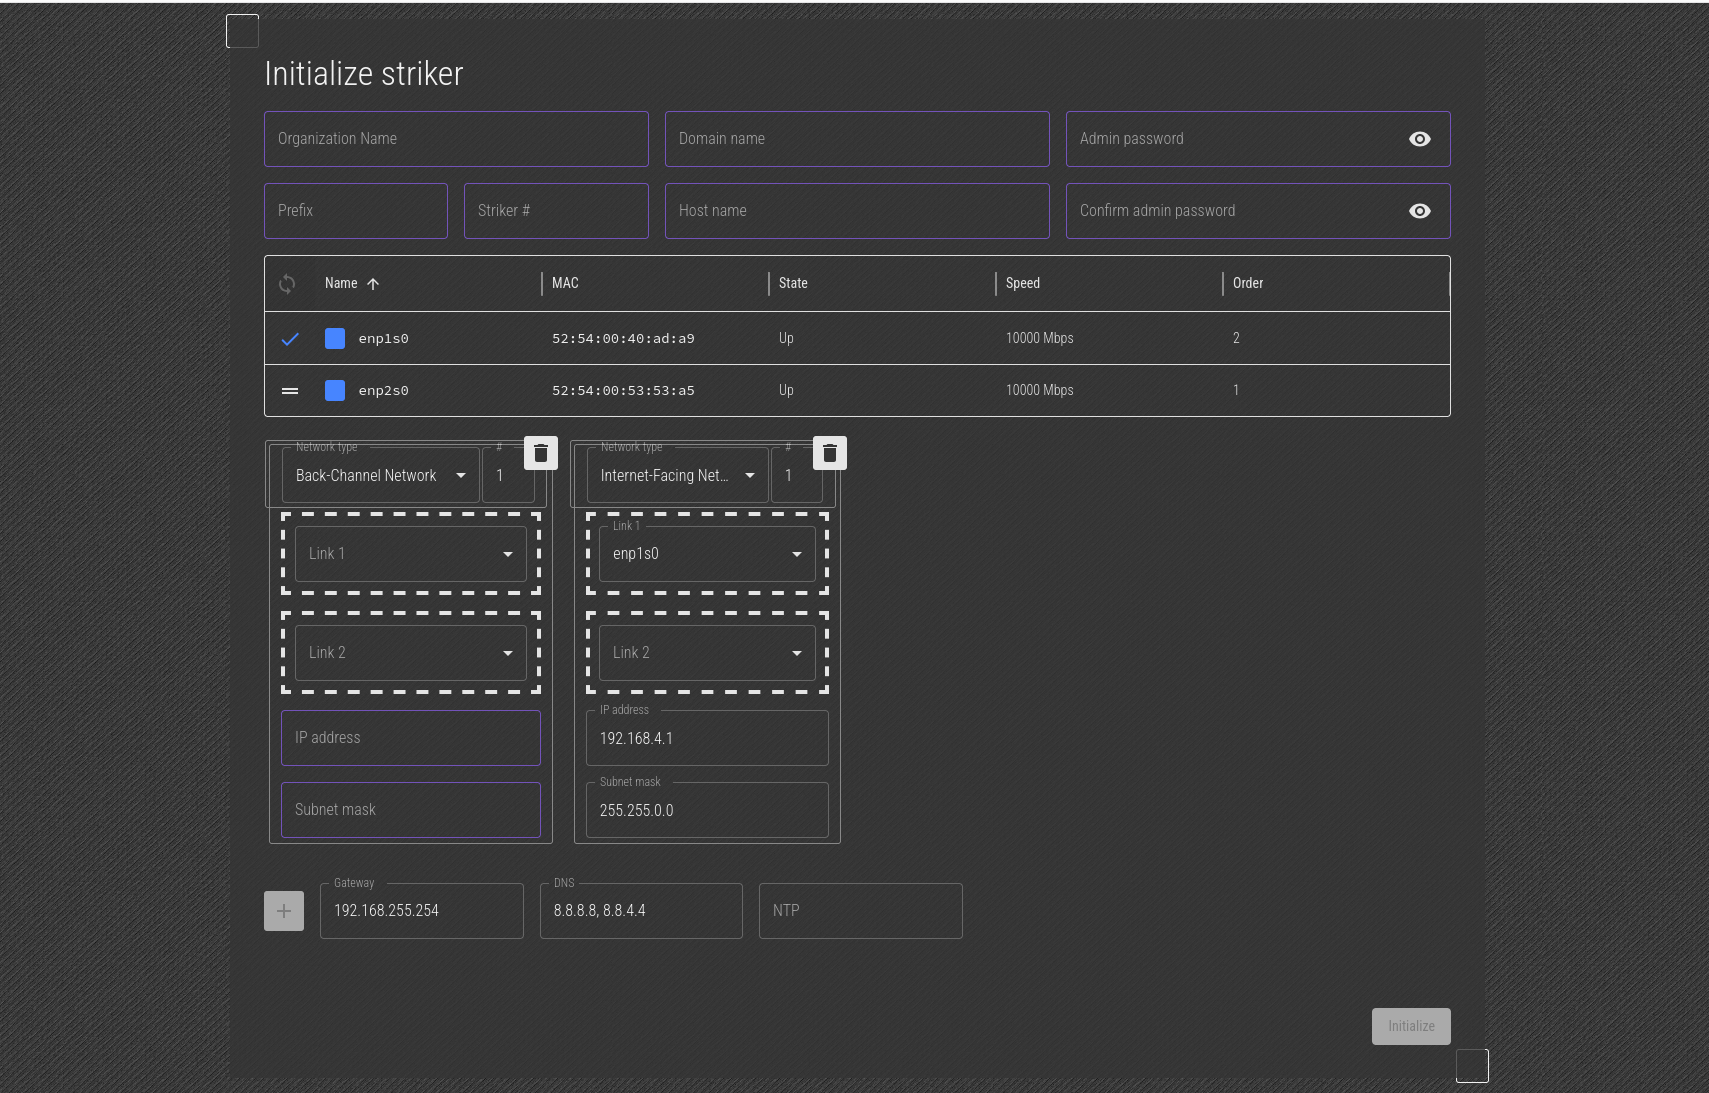
Task: Focus the Striker # field
Action: point(556,211)
